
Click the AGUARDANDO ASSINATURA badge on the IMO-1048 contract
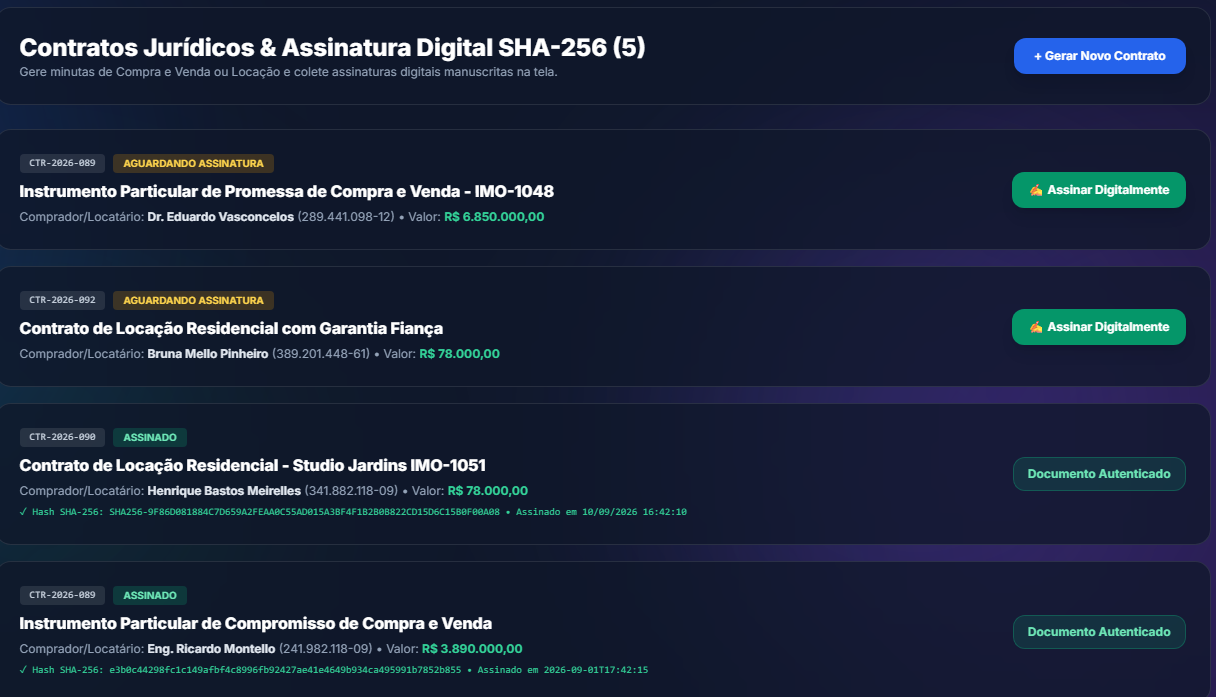tap(193, 163)
